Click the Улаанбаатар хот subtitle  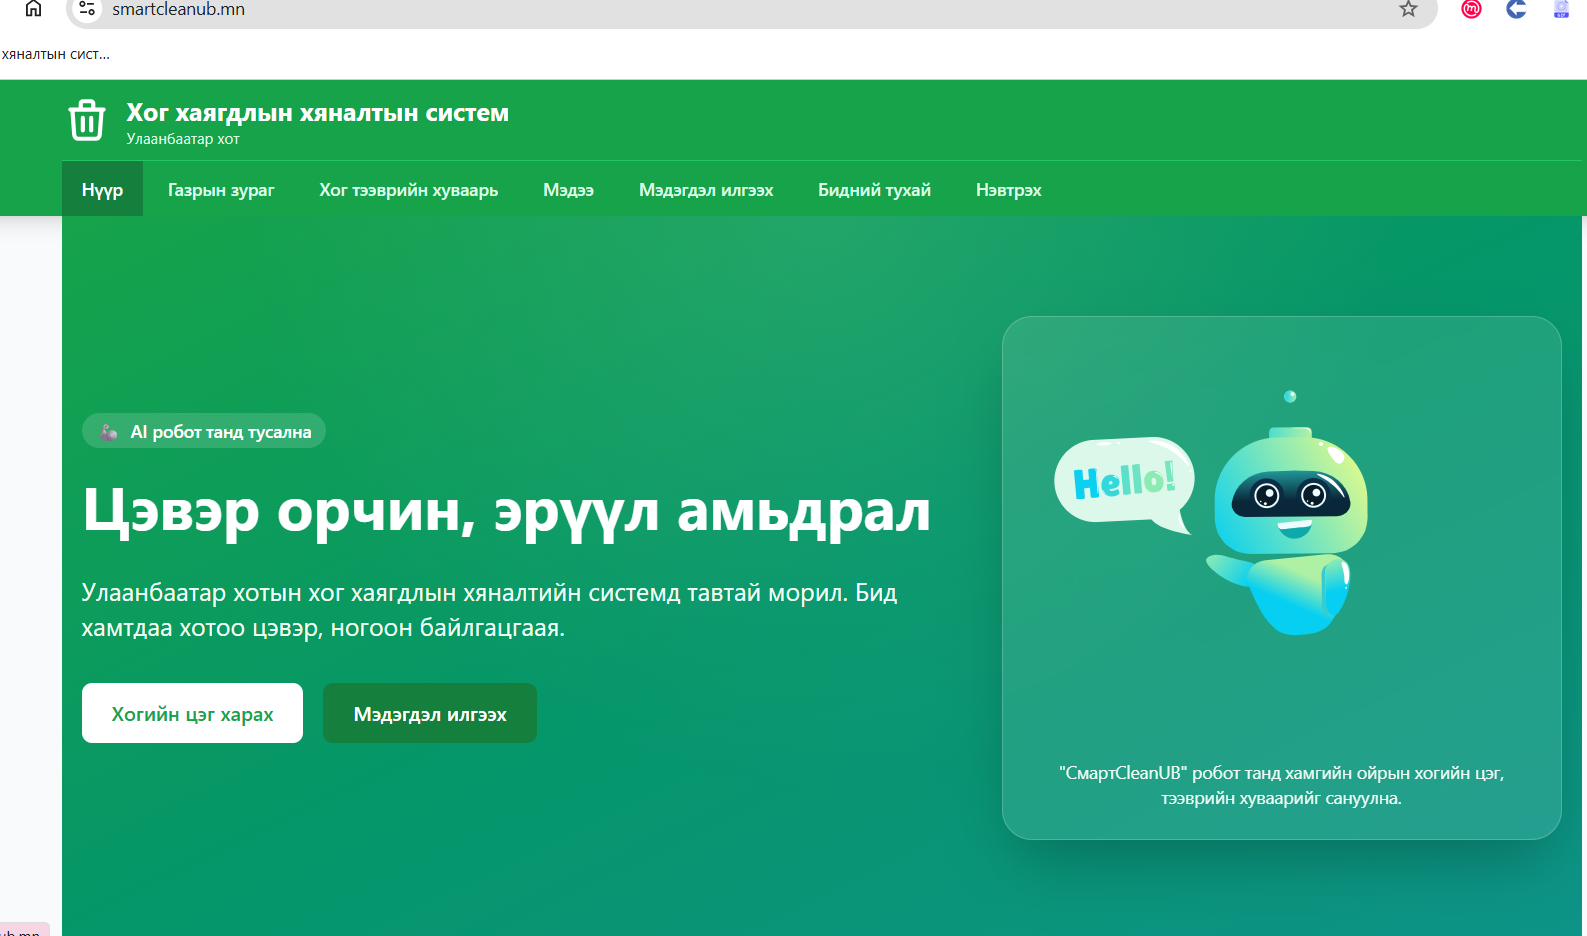click(183, 139)
